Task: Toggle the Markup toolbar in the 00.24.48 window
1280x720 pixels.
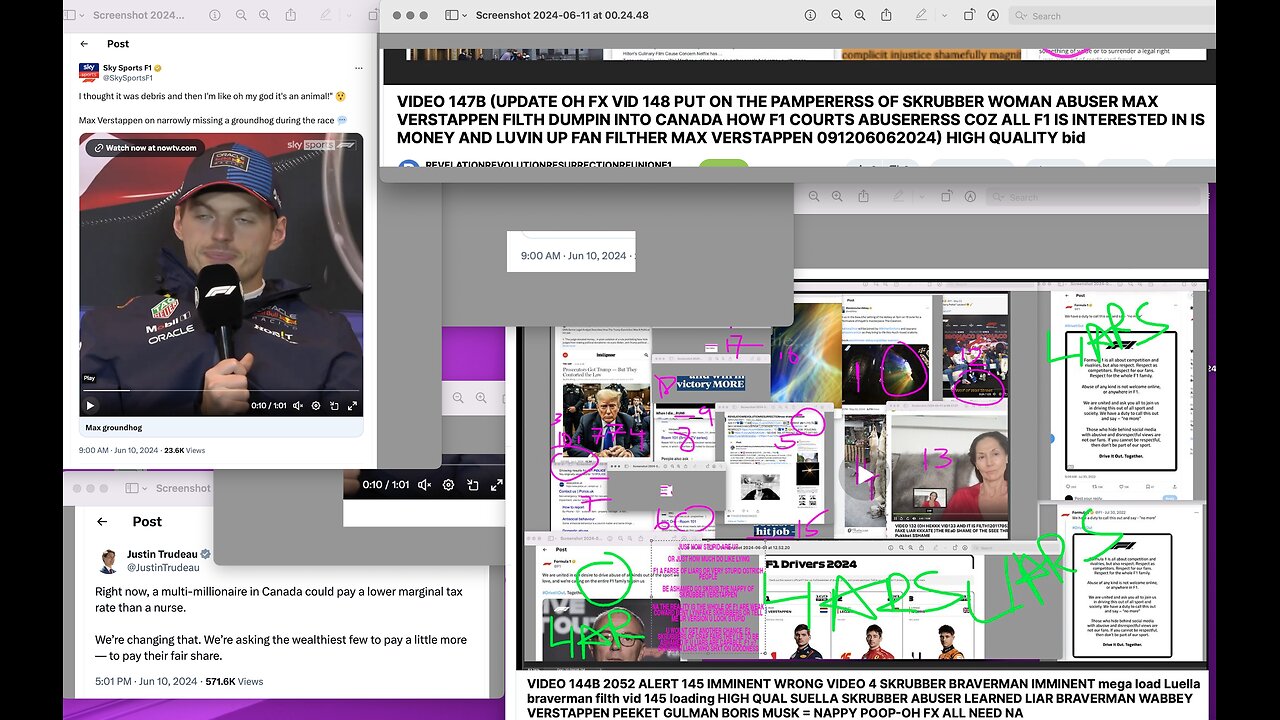Action: (993, 16)
